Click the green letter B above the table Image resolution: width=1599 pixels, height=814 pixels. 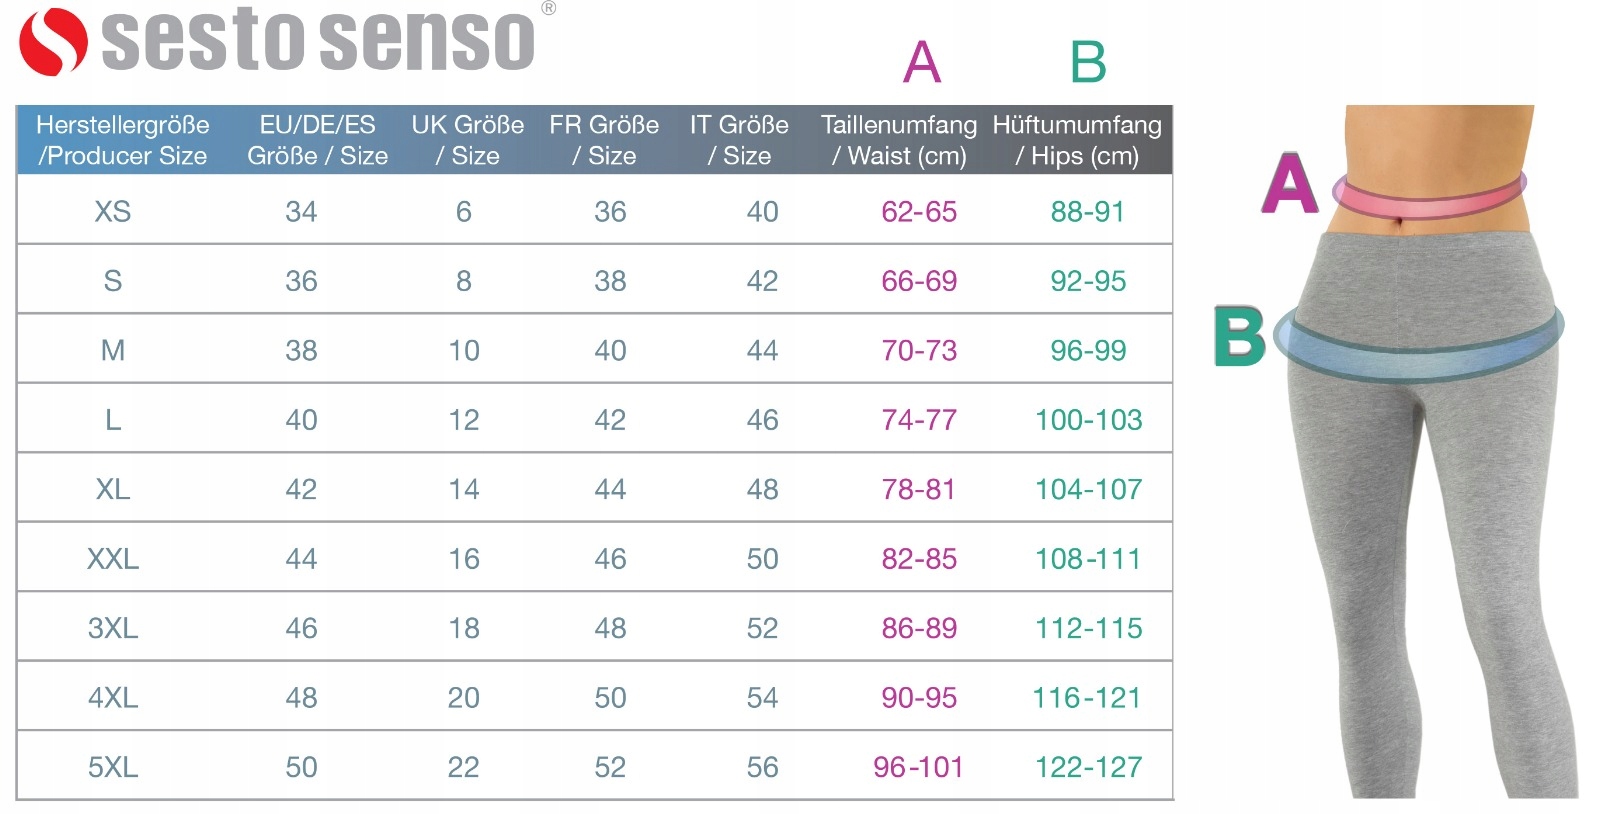(x=1088, y=62)
